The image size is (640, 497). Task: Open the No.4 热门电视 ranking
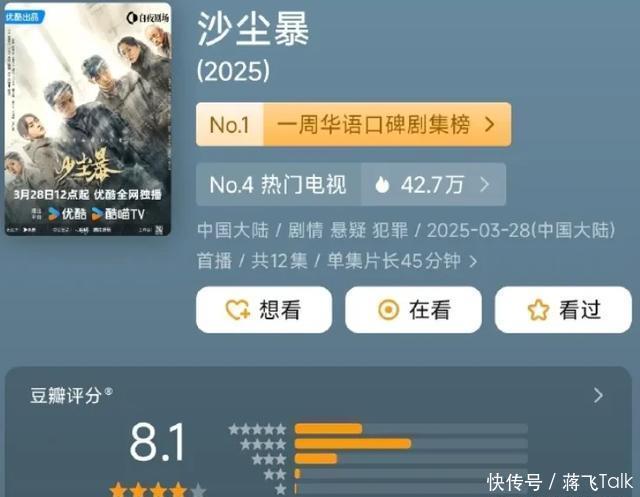point(278,184)
